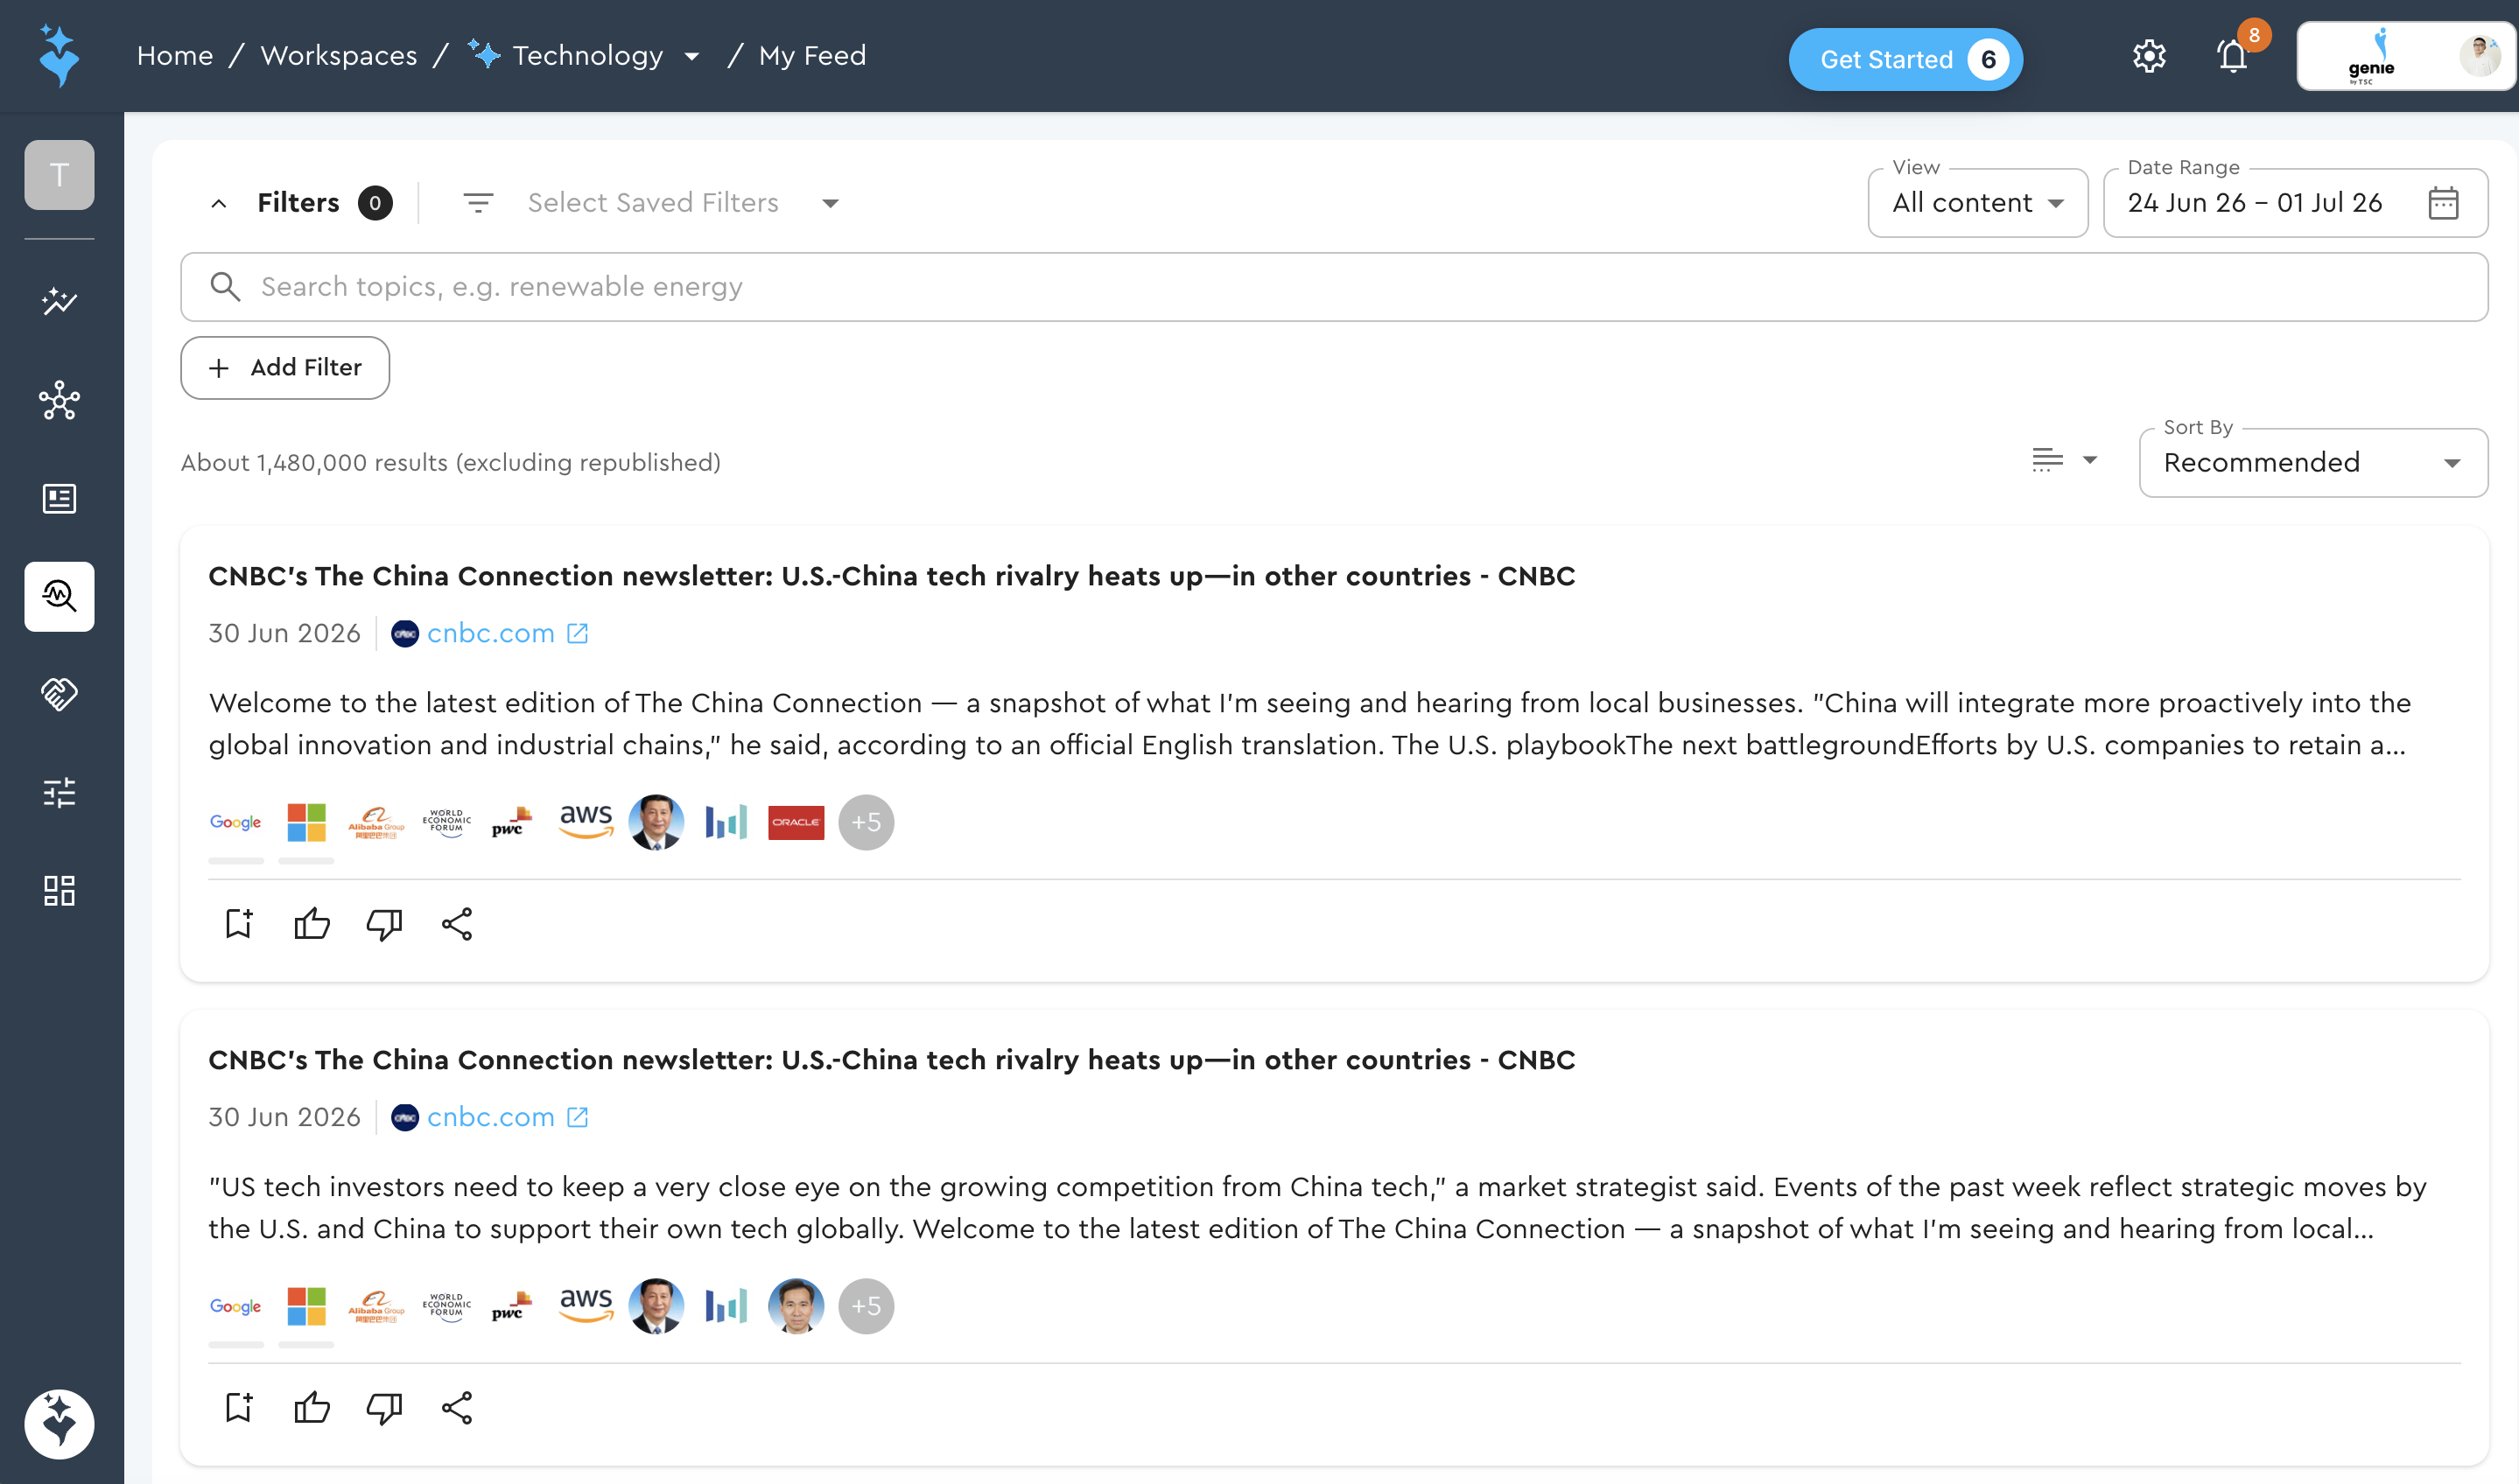The height and width of the screenshot is (1484, 2519).
Task: Click the calendar icon in Date Range
Action: (x=2443, y=203)
